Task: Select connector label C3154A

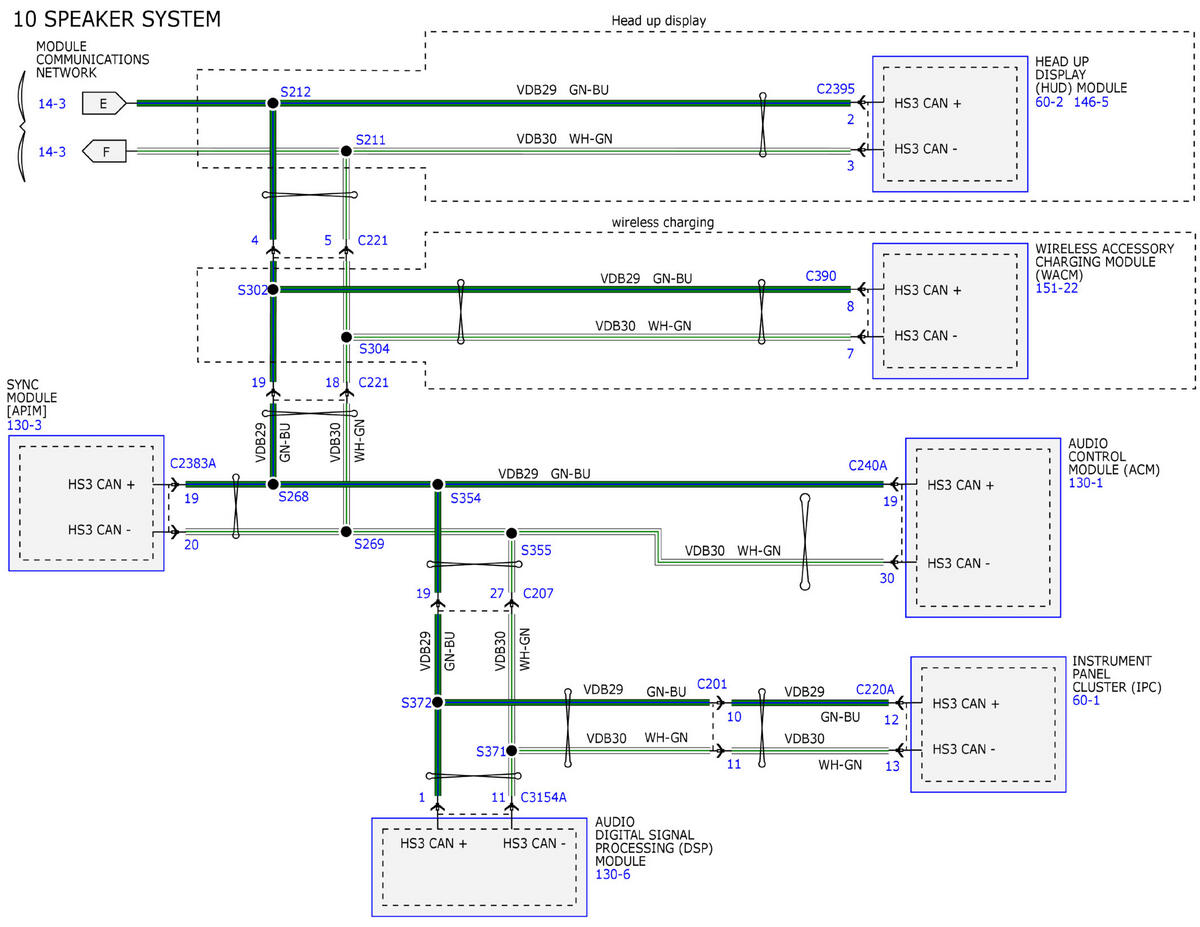Action: point(543,797)
